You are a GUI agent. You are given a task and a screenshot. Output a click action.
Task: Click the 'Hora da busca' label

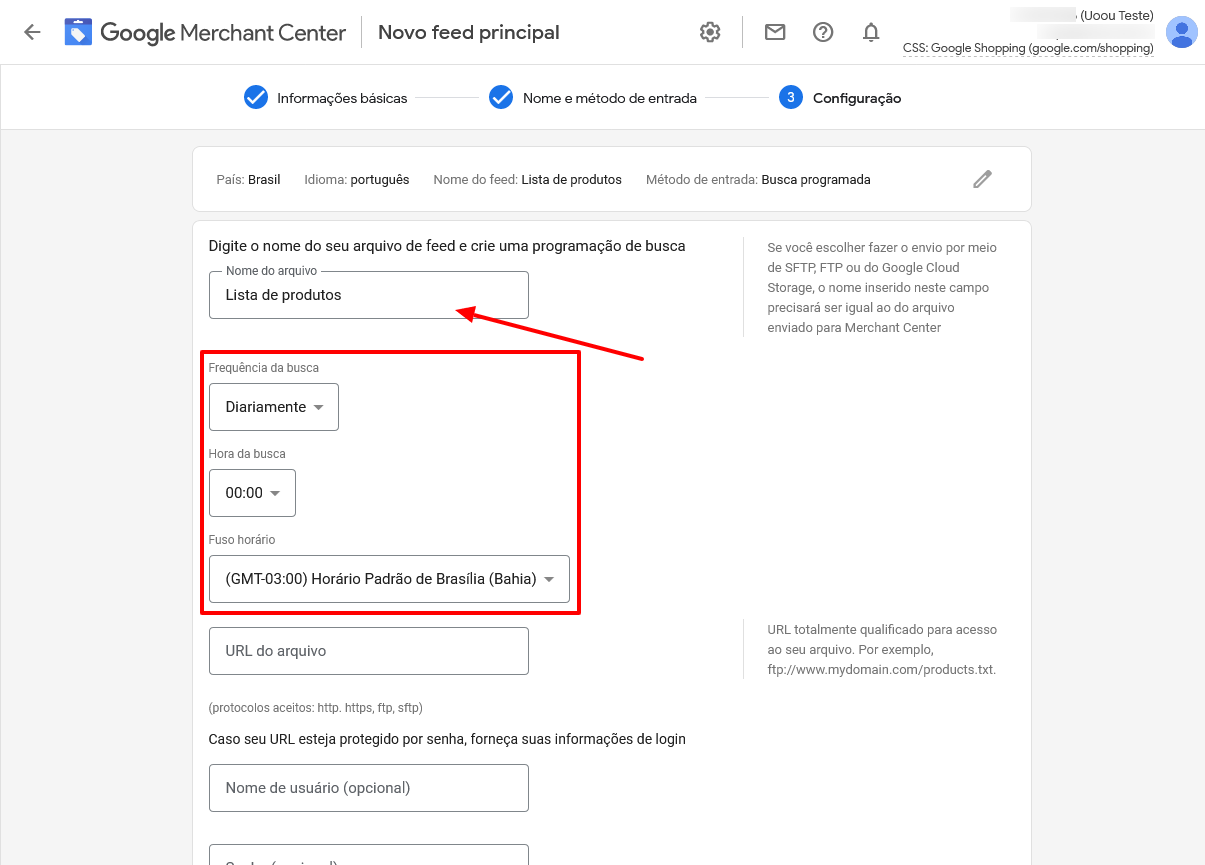pyautogui.click(x=247, y=454)
